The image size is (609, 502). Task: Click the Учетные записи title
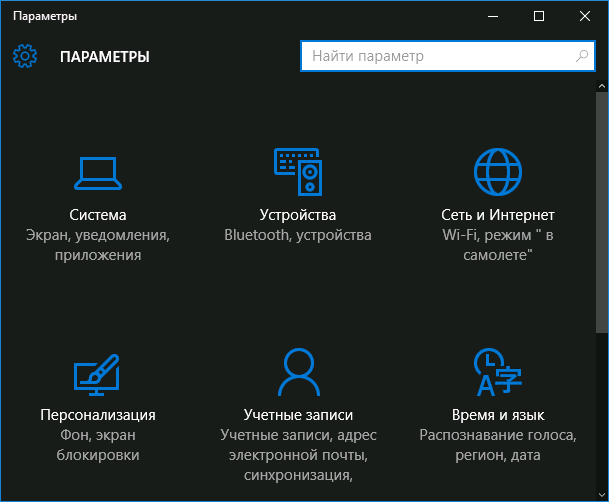pyautogui.click(x=298, y=415)
